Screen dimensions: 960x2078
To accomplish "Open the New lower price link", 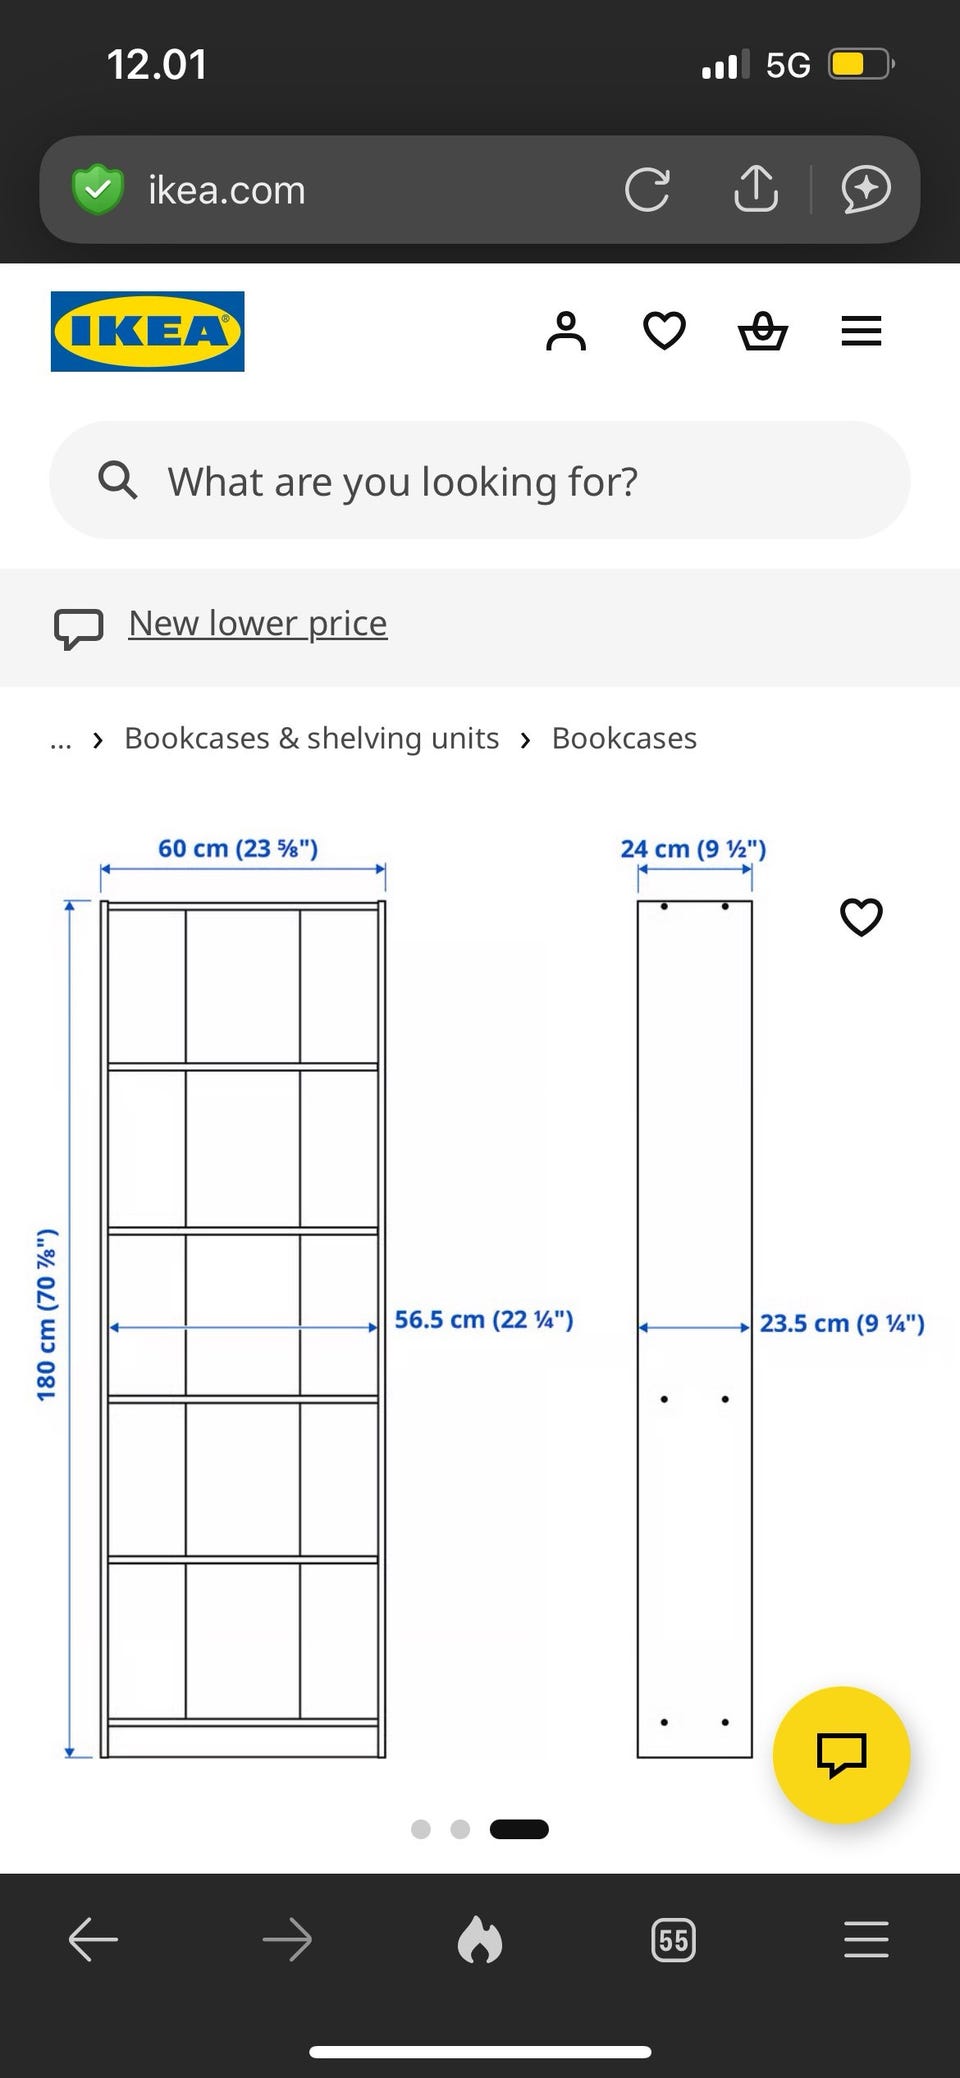I will [x=258, y=623].
